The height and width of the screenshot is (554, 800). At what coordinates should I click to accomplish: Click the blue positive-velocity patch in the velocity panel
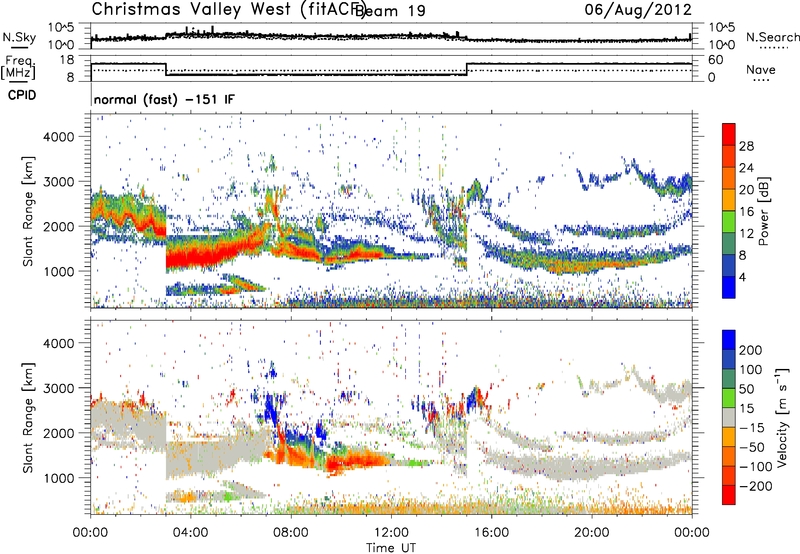tap(270, 408)
